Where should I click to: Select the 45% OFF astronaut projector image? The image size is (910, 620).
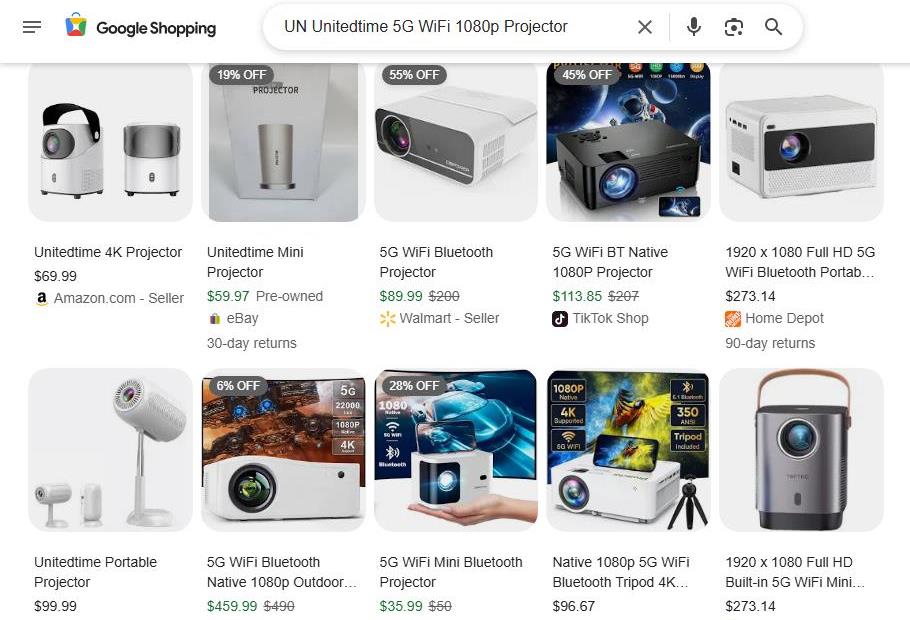[629, 142]
